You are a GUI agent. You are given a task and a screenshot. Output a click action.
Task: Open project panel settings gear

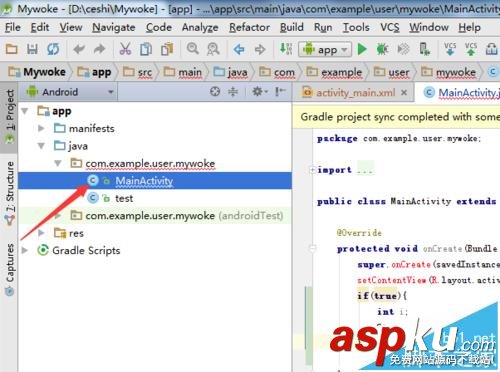(259, 91)
